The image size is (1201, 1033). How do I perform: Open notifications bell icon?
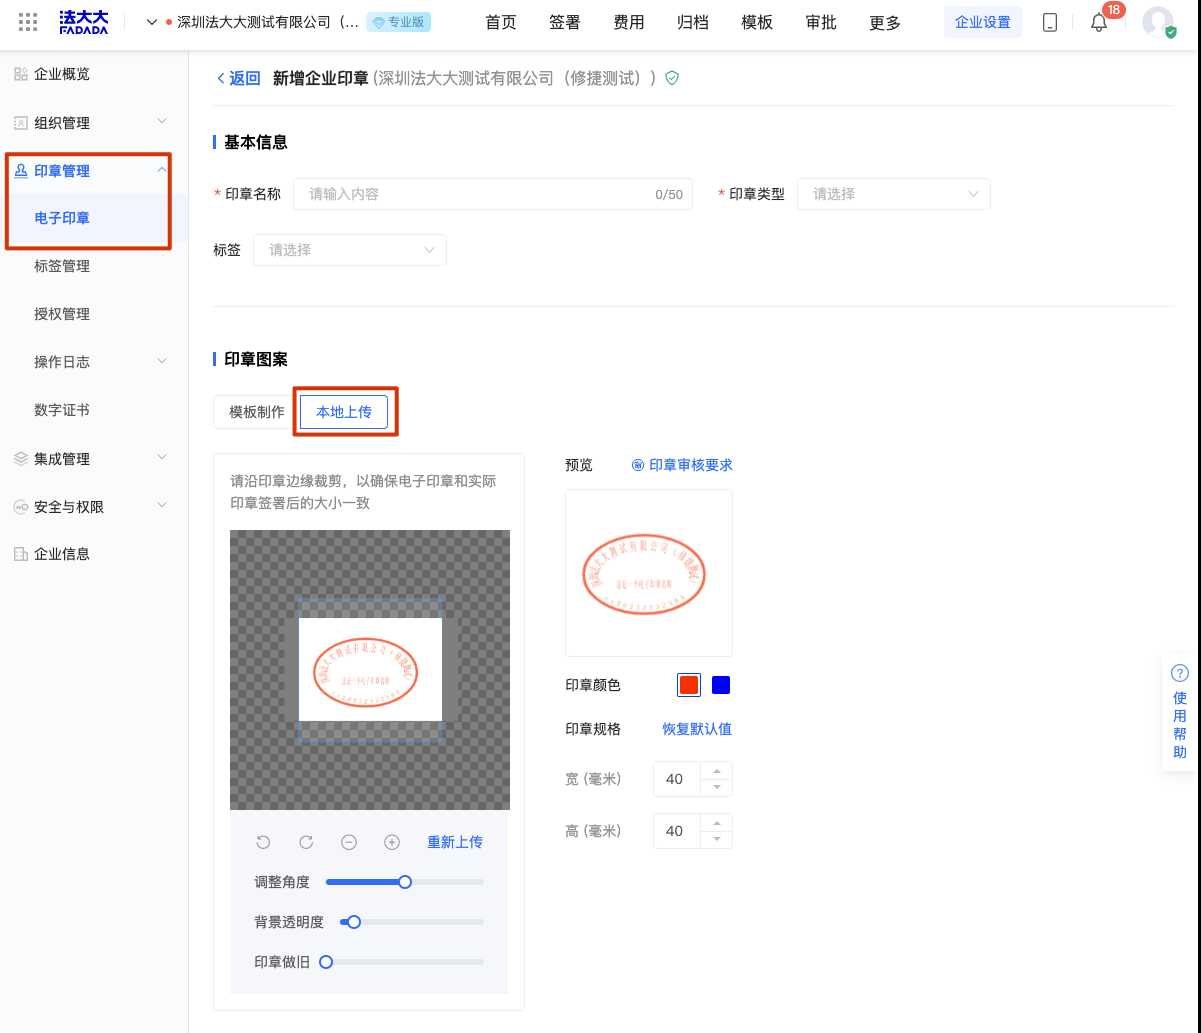click(x=1098, y=23)
